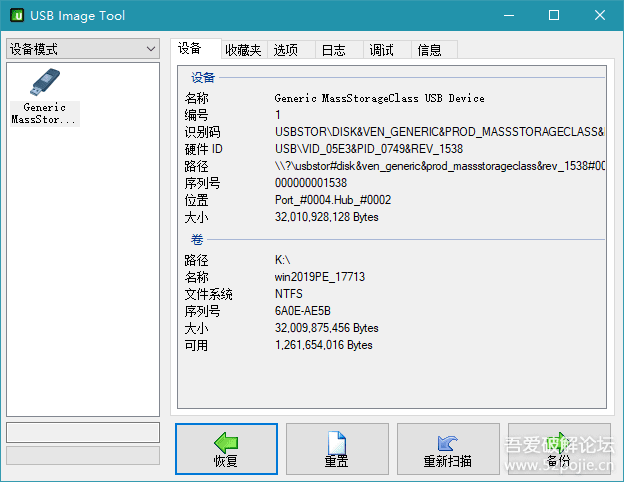Click the serial number 000000001538
Viewport: 624px width, 482px height.
point(311,183)
